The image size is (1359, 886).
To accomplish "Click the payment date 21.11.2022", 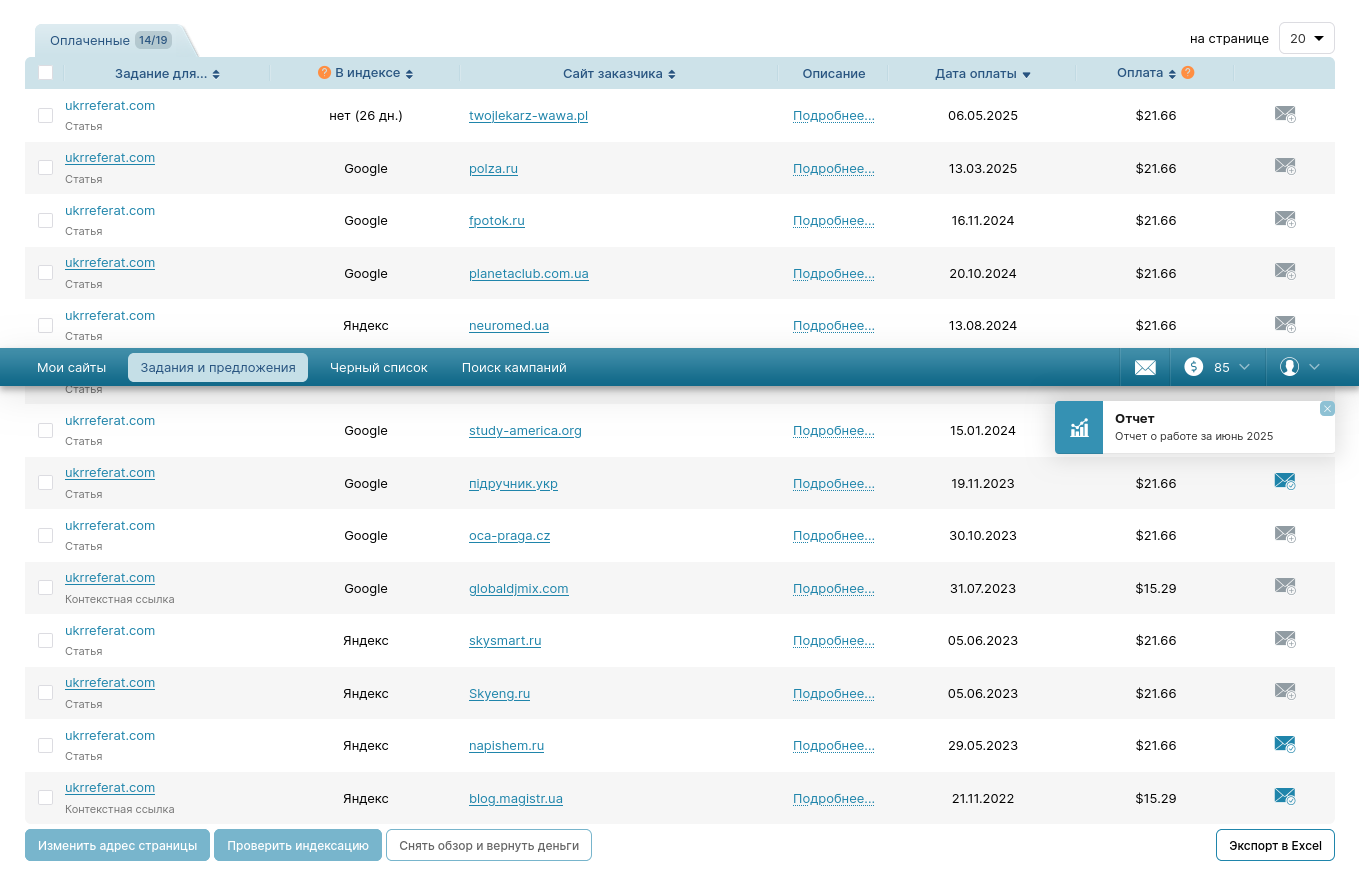I will tap(983, 799).
